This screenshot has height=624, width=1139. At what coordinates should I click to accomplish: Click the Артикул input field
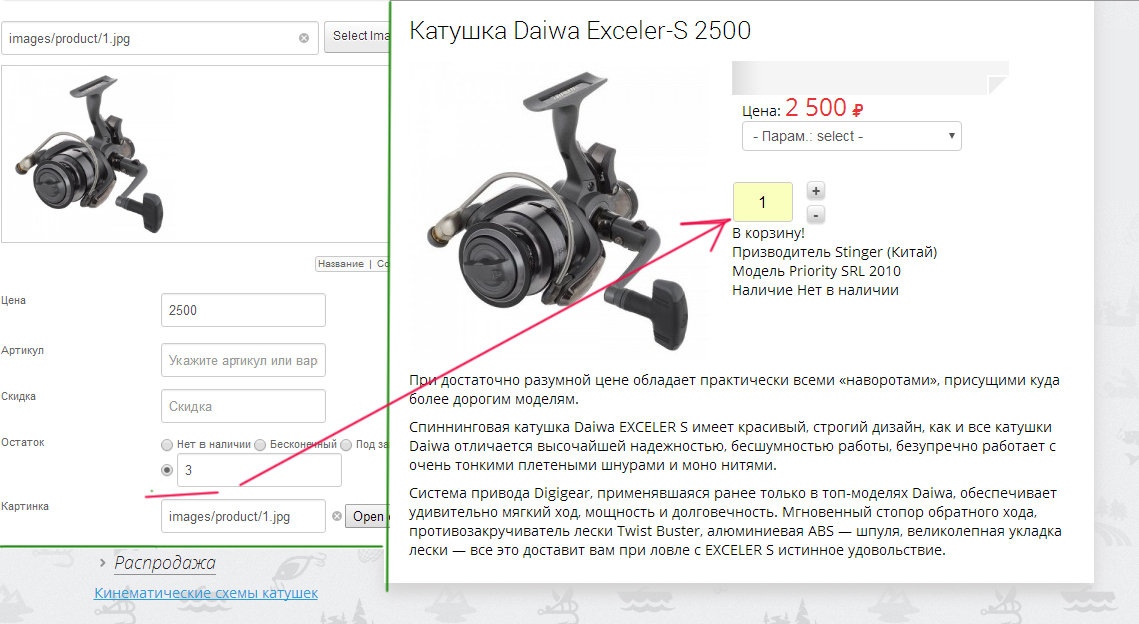click(x=243, y=360)
